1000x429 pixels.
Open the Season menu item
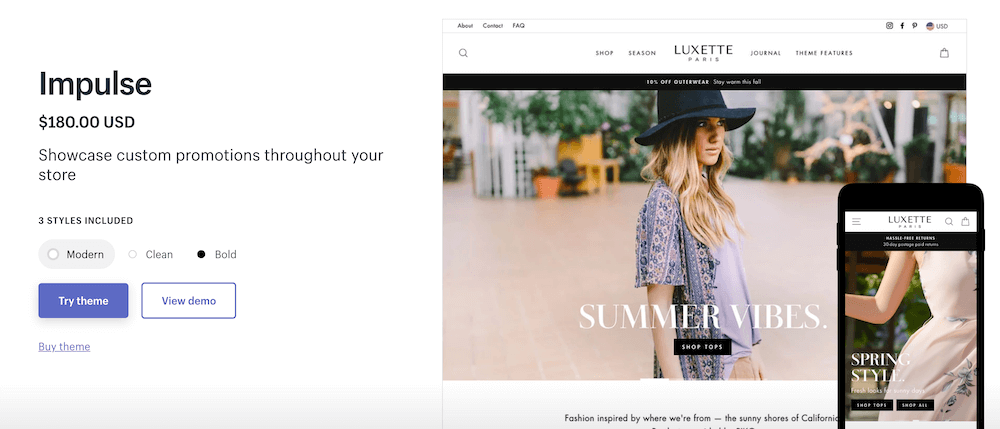(x=642, y=53)
